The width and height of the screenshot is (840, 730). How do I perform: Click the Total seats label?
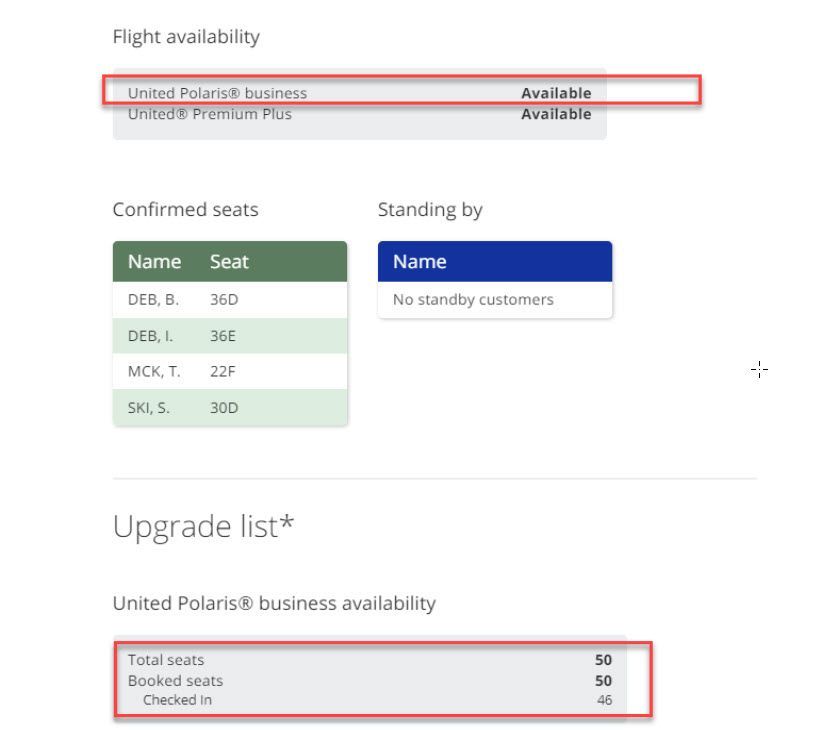coord(166,660)
